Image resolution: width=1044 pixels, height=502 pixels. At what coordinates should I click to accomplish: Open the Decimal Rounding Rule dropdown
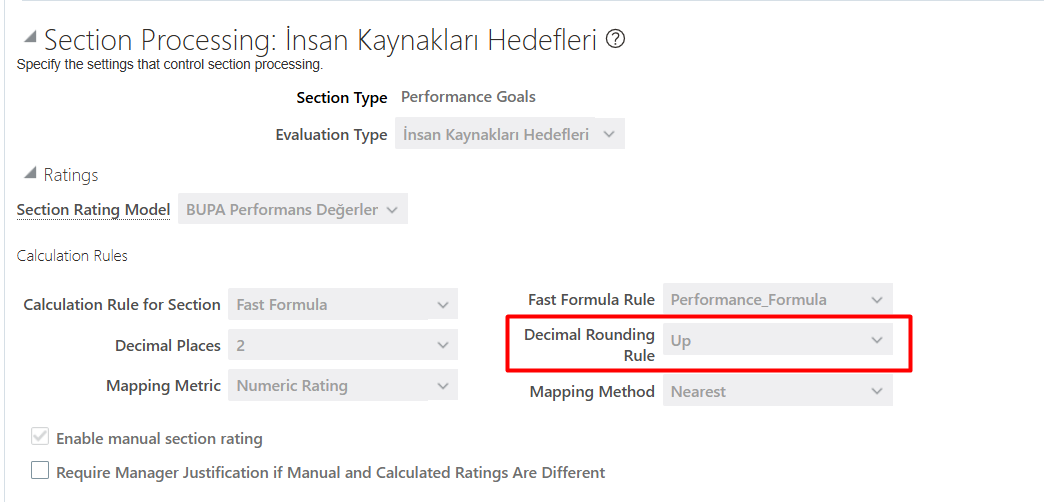tap(778, 340)
